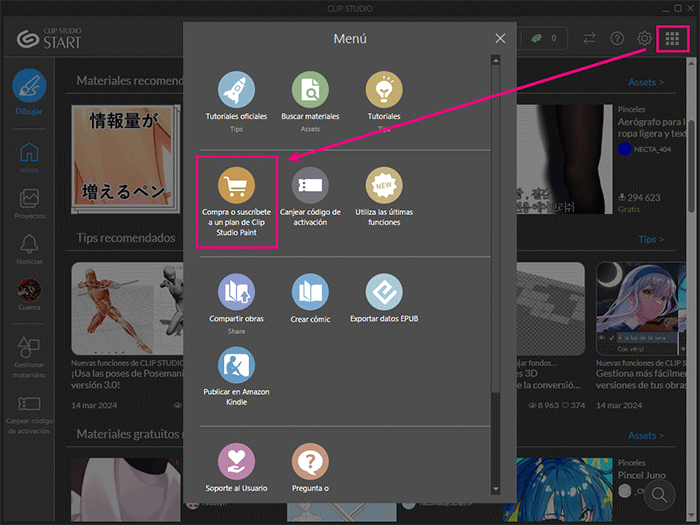700x525 pixels.
Task: Go to Inicio in the sidebar
Action: [29, 157]
